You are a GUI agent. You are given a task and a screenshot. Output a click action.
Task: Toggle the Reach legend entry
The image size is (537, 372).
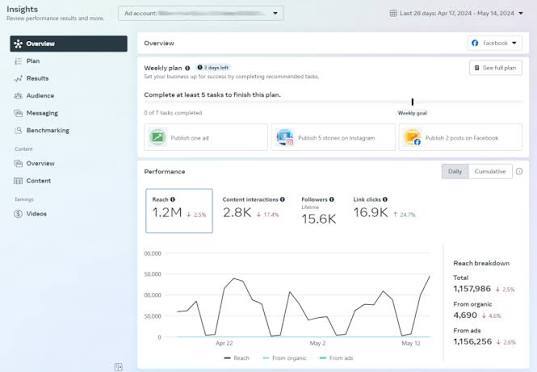click(x=237, y=358)
